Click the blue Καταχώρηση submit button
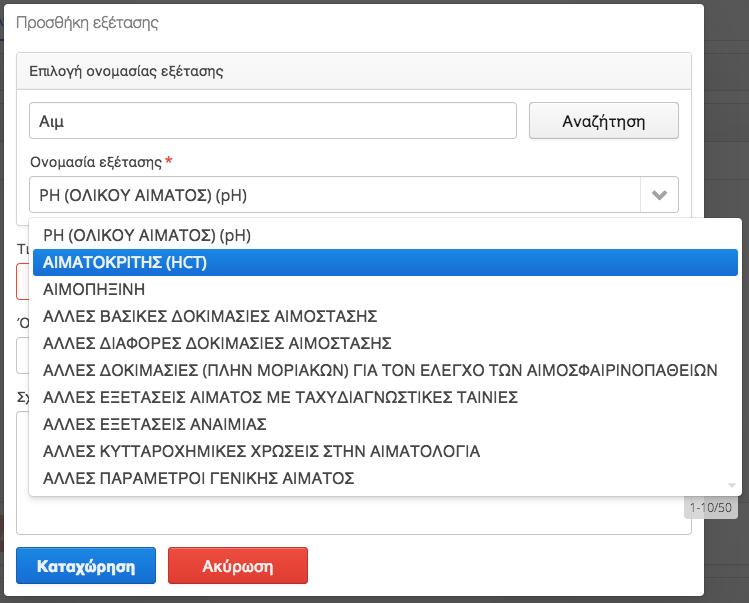This screenshot has width=749, height=603. click(x=86, y=566)
